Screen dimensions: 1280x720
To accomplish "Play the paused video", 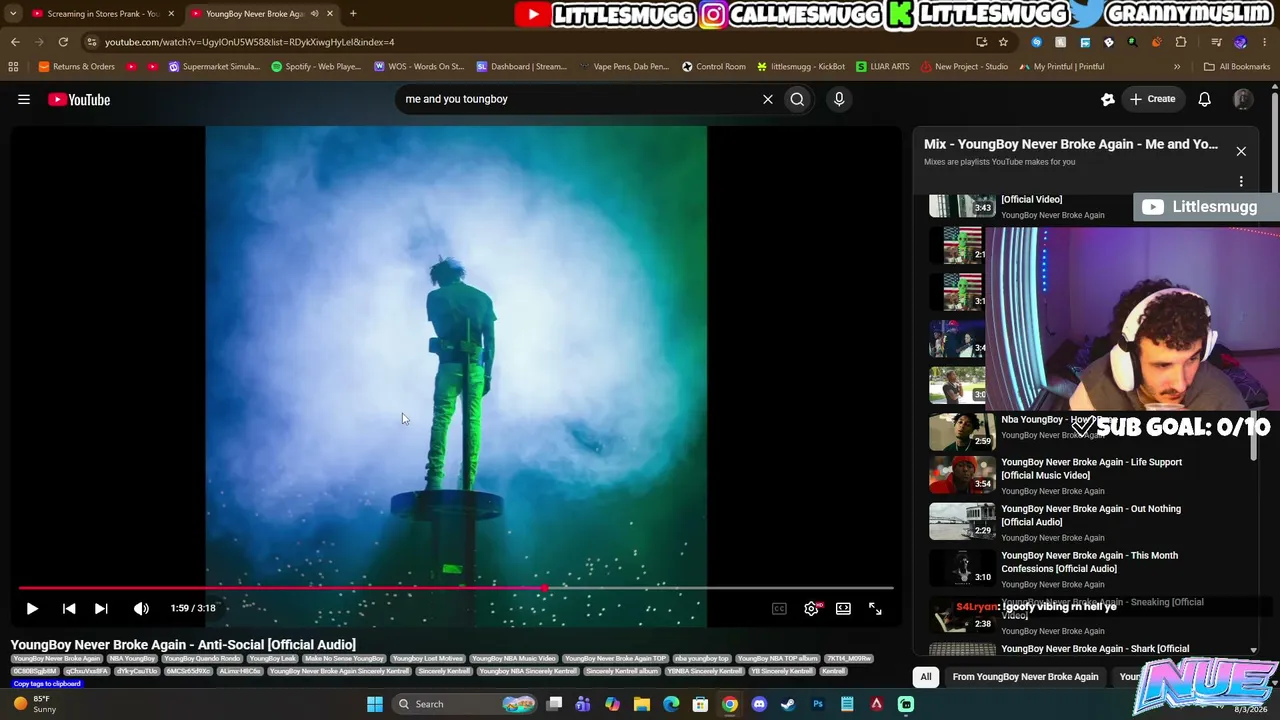I will pyautogui.click(x=32, y=608).
